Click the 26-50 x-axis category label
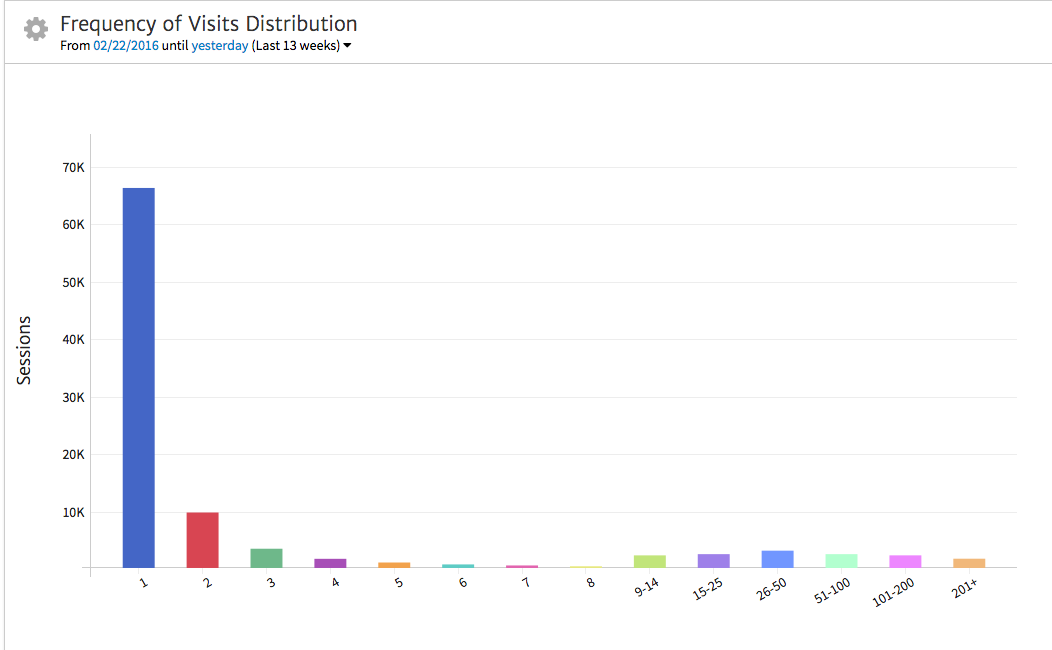 pos(772,591)
